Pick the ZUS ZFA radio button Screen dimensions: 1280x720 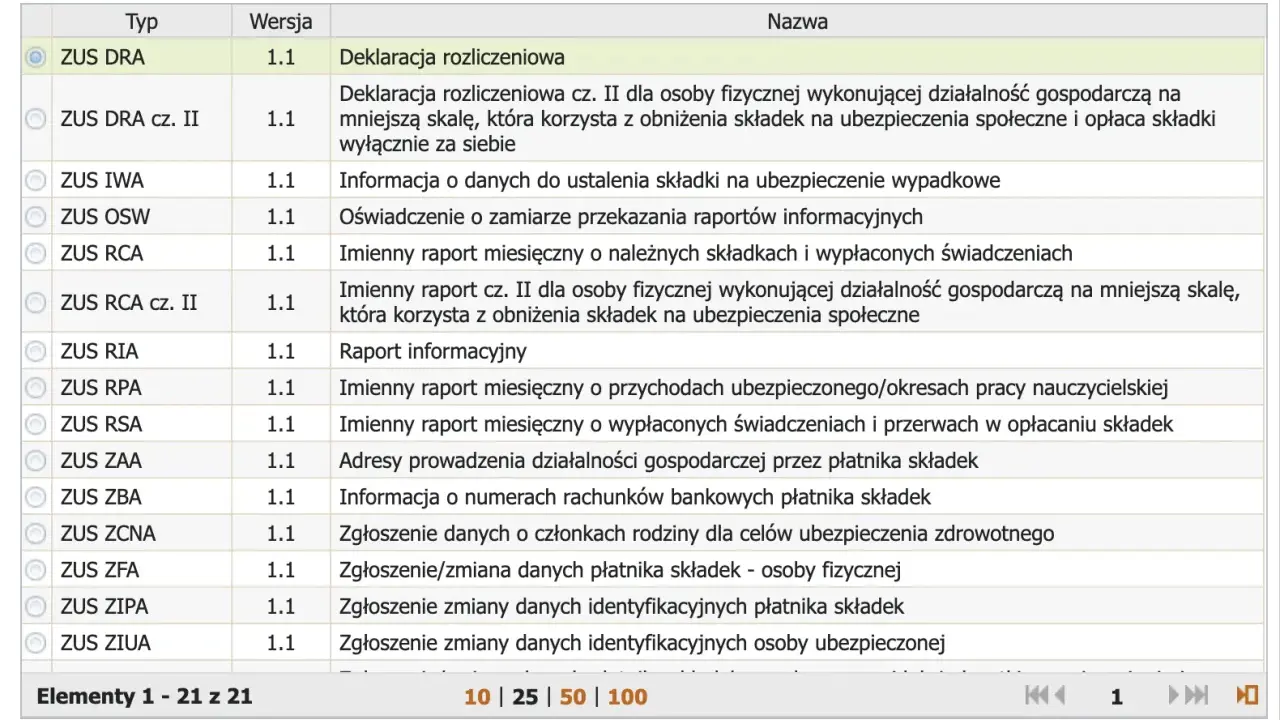point(36,570)
